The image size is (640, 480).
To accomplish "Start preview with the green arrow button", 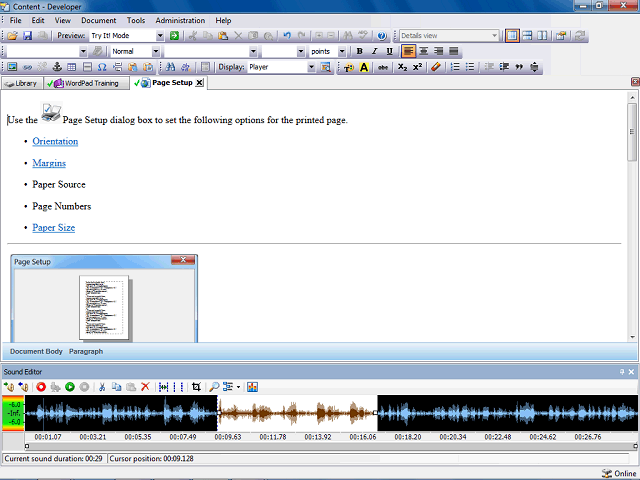I will click(174, 36).
